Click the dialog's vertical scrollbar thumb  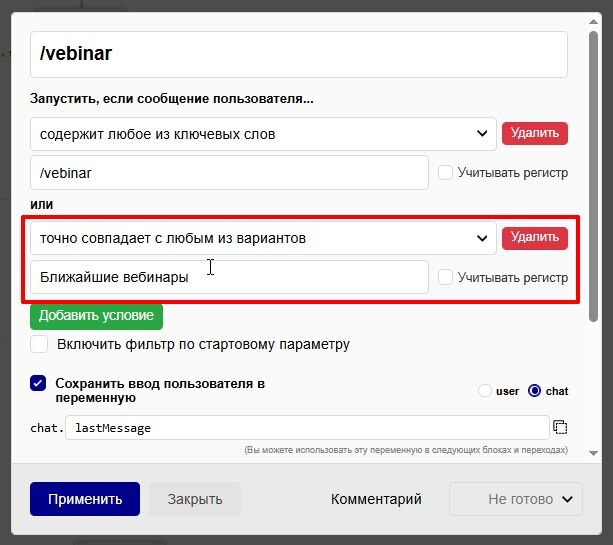pyautogui.click(x=593, y=176)
